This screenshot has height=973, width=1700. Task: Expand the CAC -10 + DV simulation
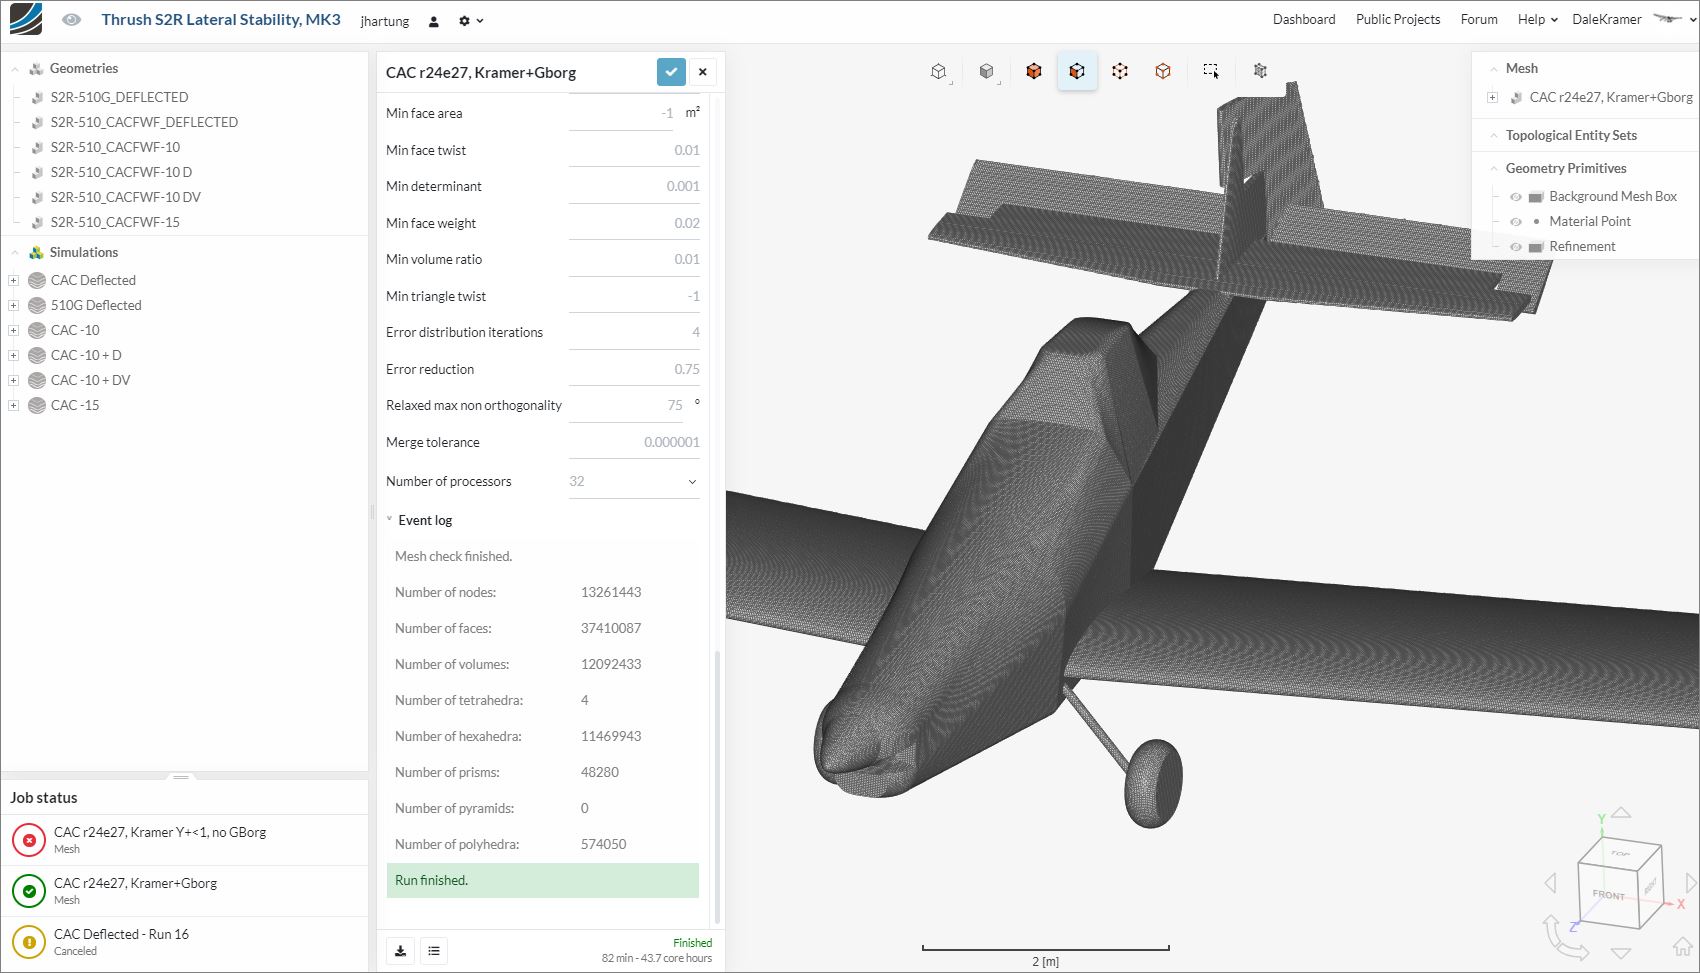coord(13,380)
